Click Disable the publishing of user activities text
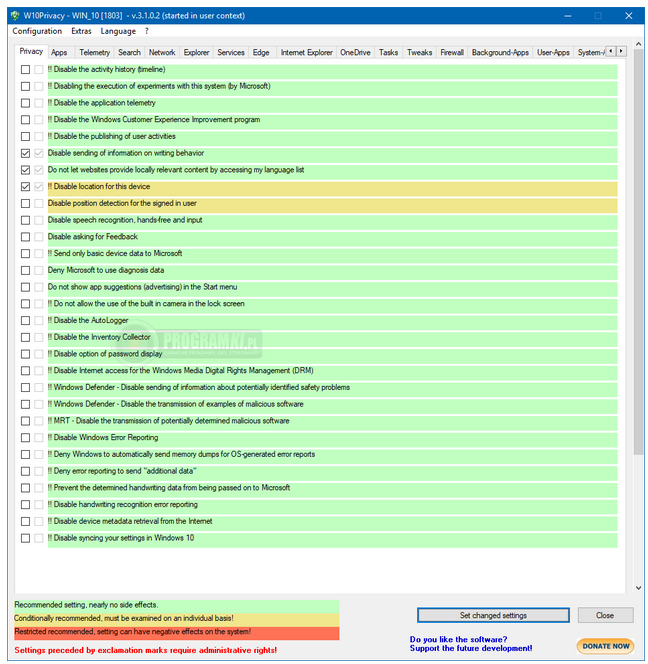 [112, 136]
